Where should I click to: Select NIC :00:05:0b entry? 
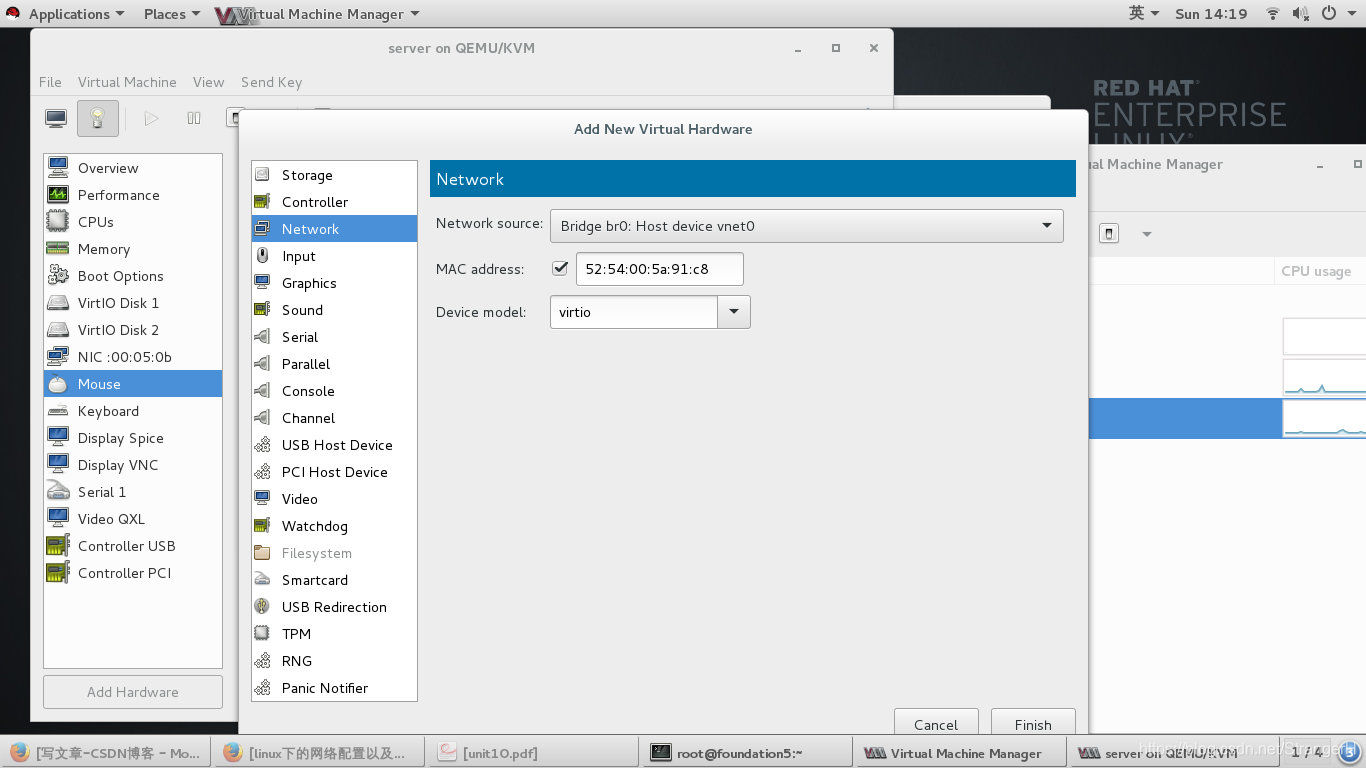(133, 357)
